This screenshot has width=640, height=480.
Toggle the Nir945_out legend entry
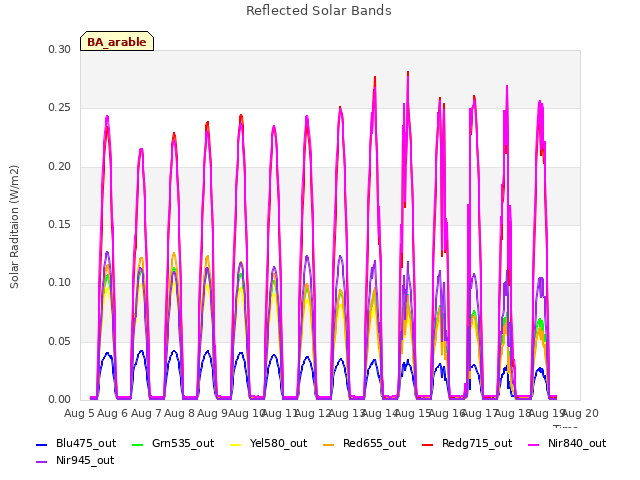(x=75, y=460)
